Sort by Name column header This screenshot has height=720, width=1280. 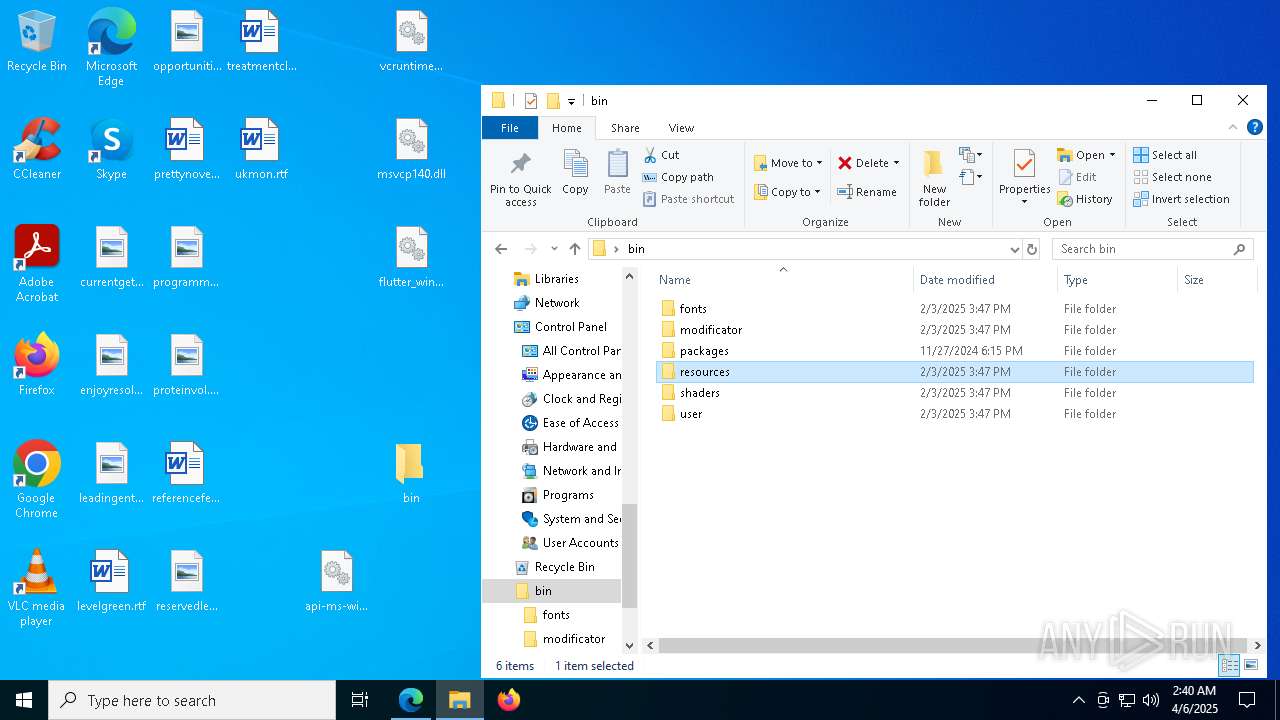(x=783, y=280)
